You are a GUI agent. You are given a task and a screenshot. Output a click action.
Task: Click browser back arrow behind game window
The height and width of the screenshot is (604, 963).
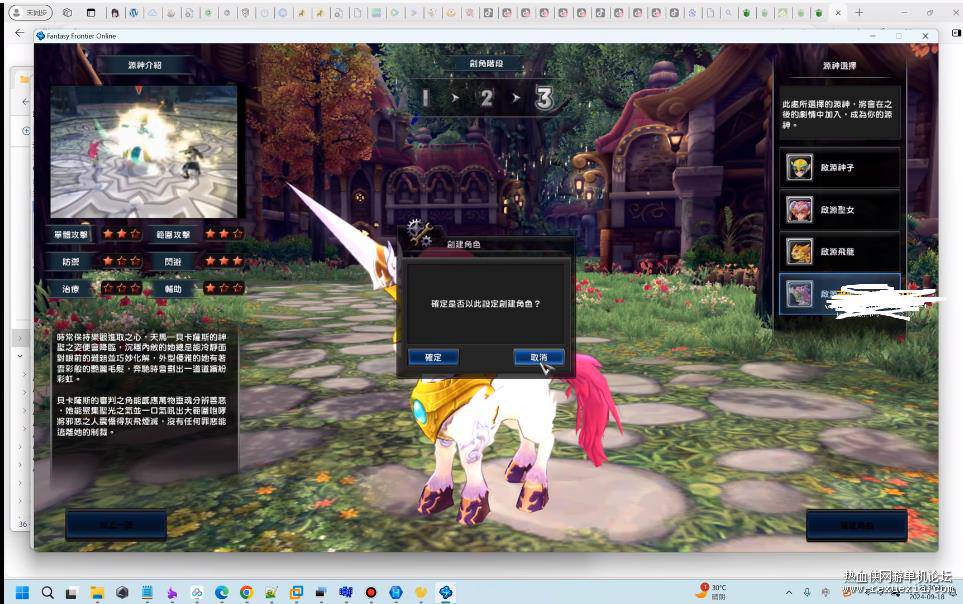pyautogui.click(x=20, y=33)
